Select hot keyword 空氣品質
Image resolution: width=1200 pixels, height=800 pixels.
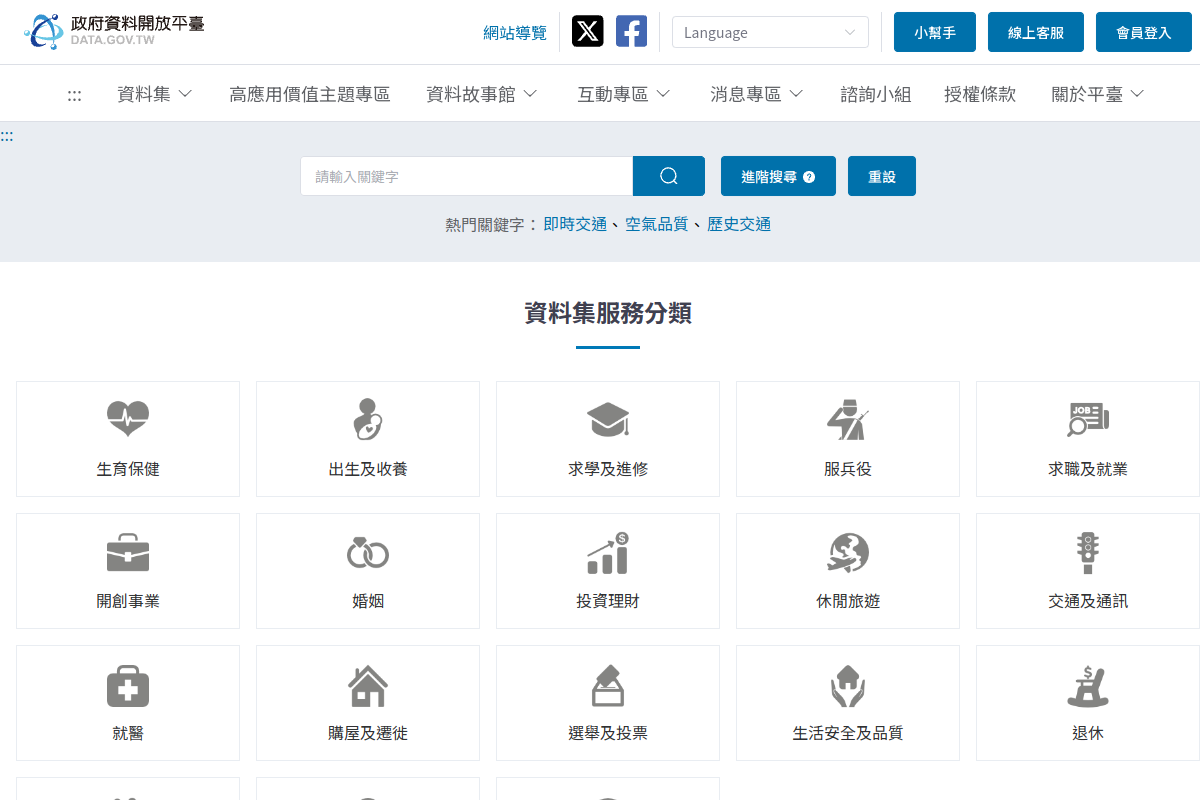pos(657,224)
